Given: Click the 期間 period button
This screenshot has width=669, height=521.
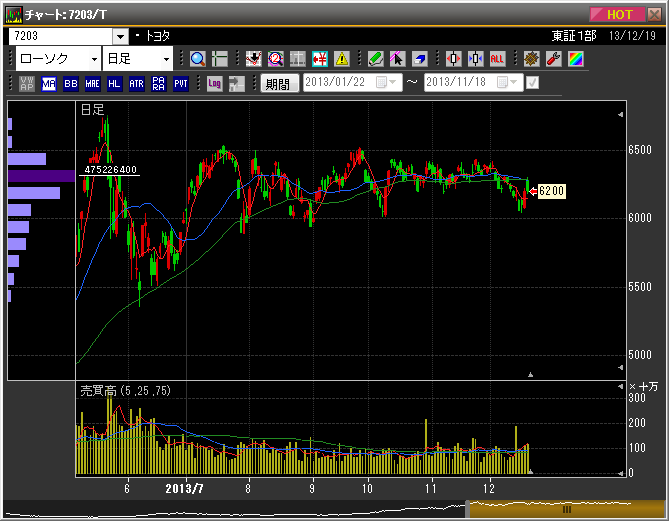Looking at the screenshot, I should point(280,84).
